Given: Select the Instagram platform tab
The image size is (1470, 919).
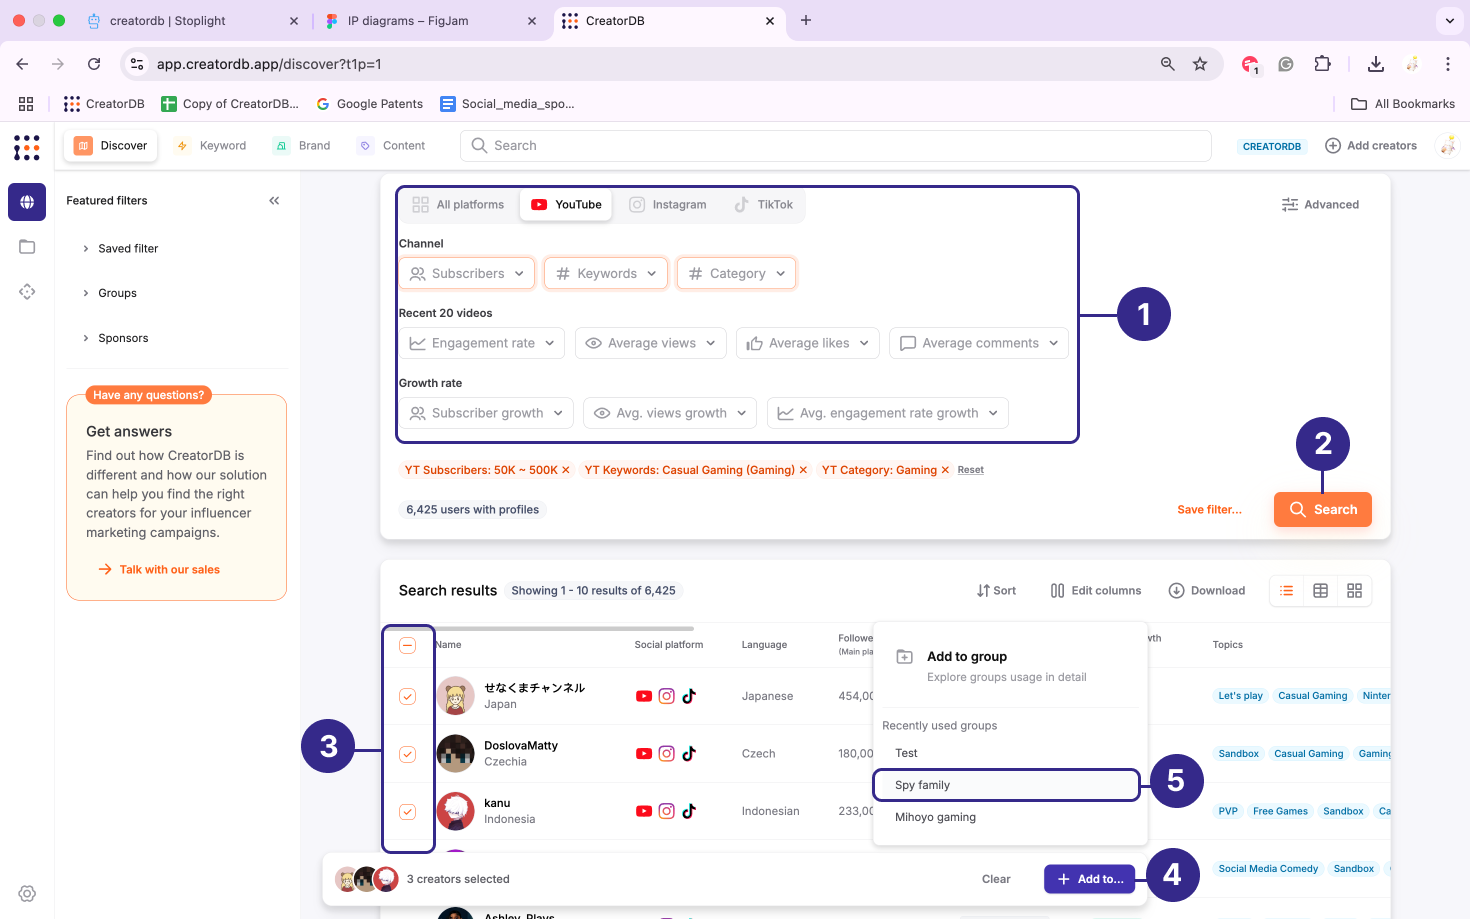Looking at the screenshot, I should coord(668,205).
